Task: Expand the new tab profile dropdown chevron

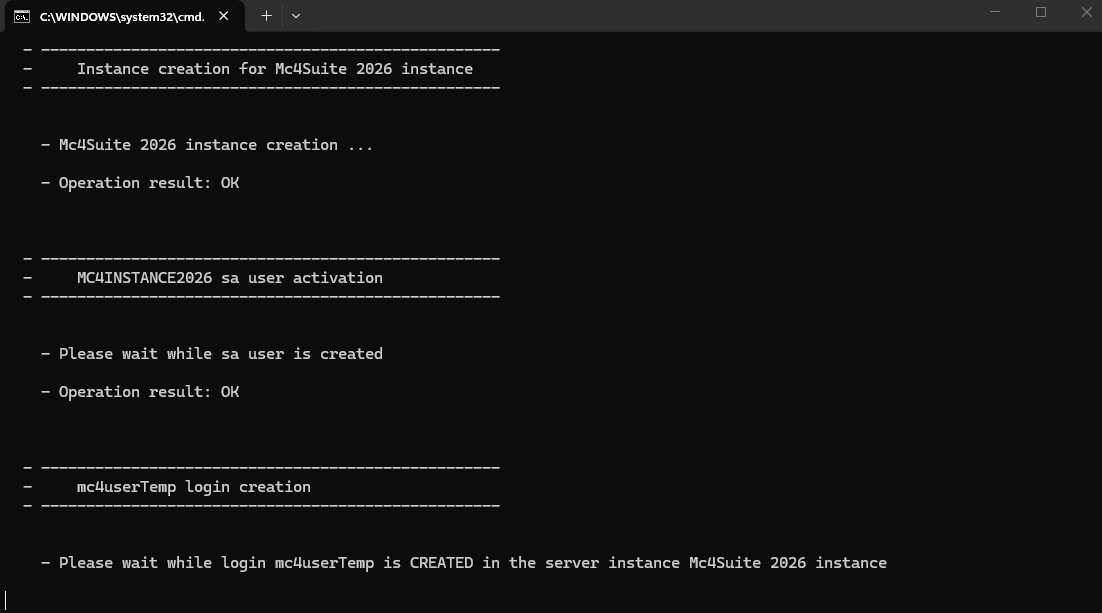Action: (x=296, y=16)
